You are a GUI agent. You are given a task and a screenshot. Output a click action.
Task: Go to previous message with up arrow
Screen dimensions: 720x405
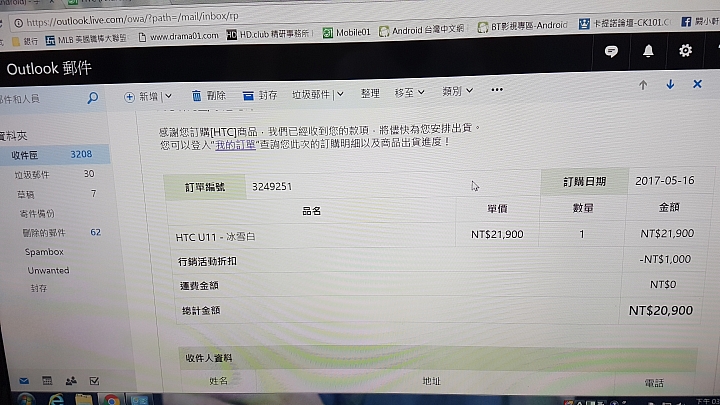click(643, 85)
